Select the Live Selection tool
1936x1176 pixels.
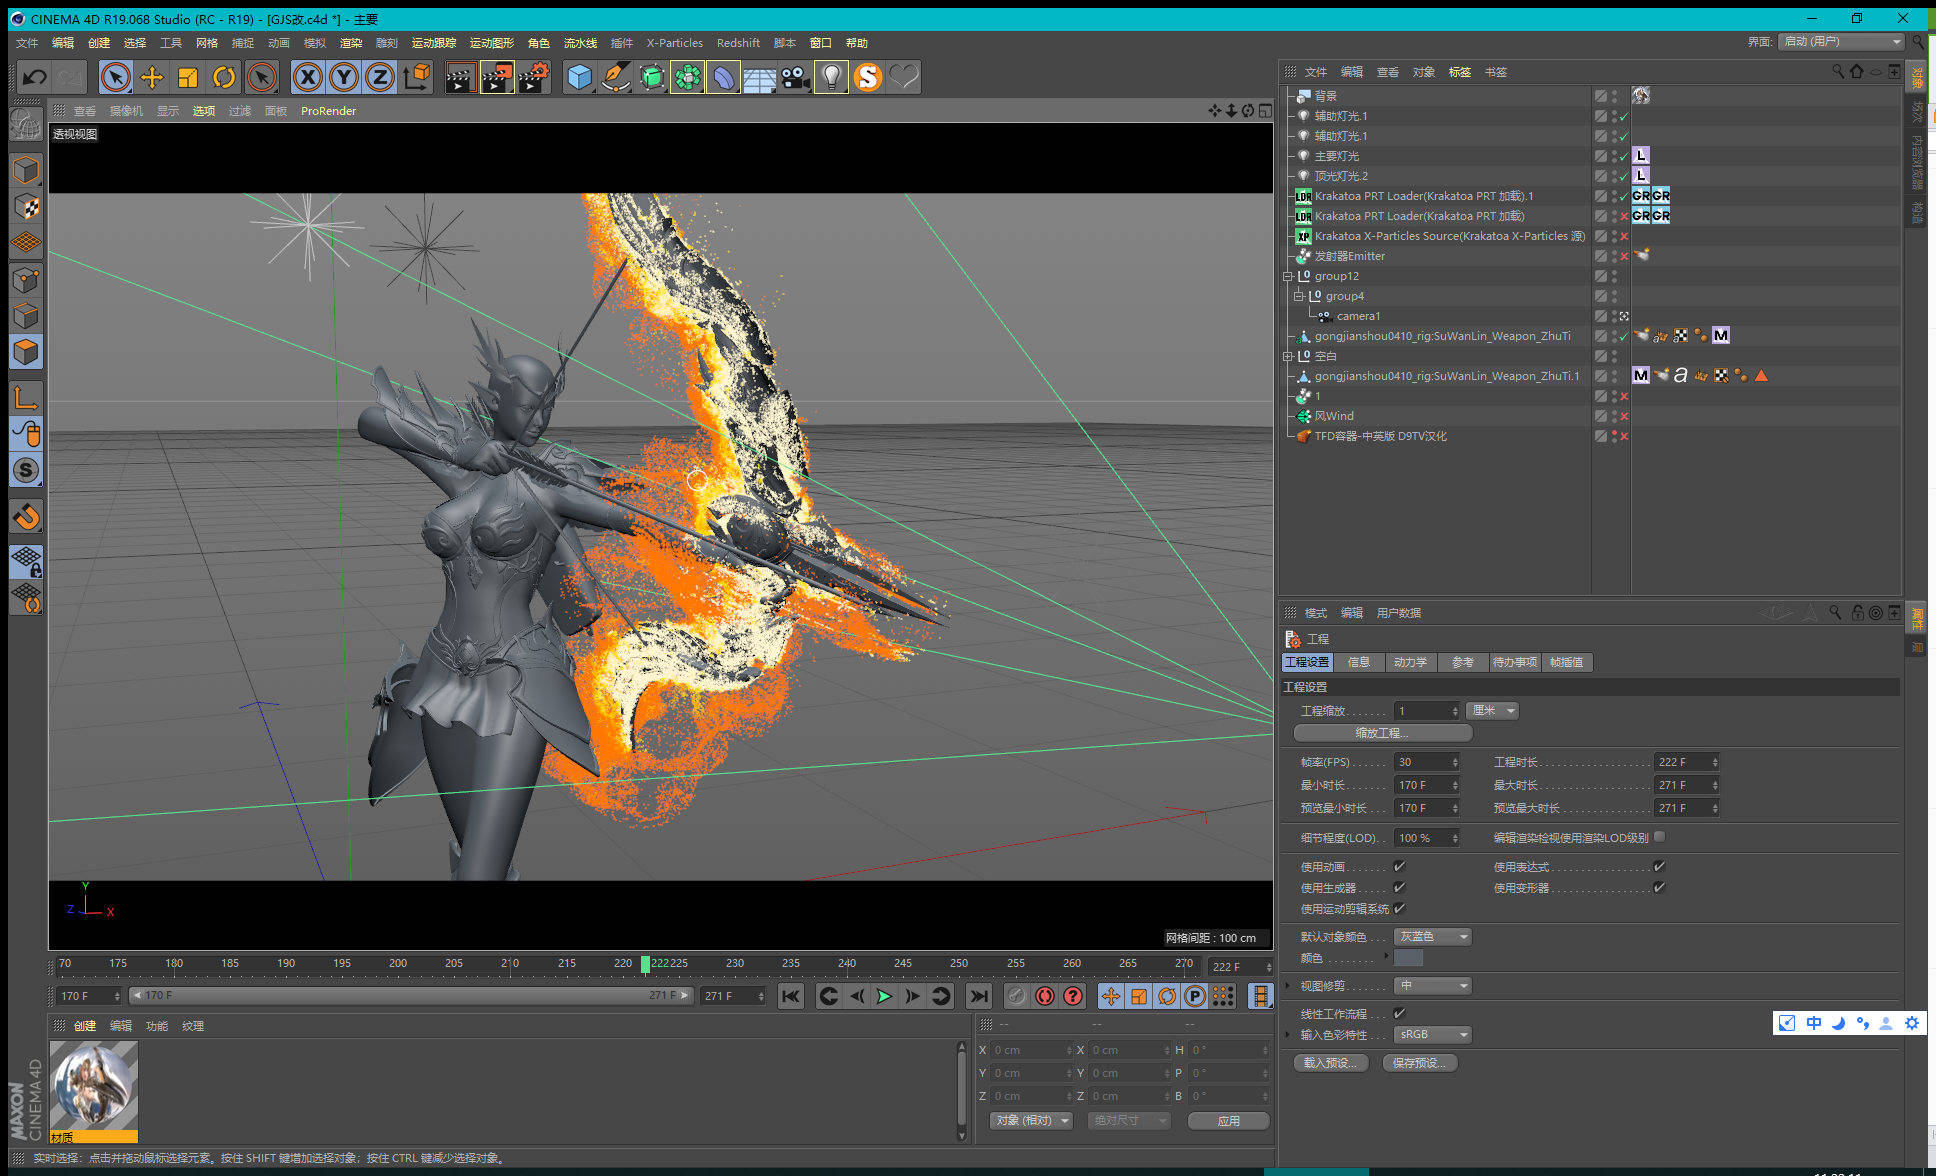tap(116, 77)
